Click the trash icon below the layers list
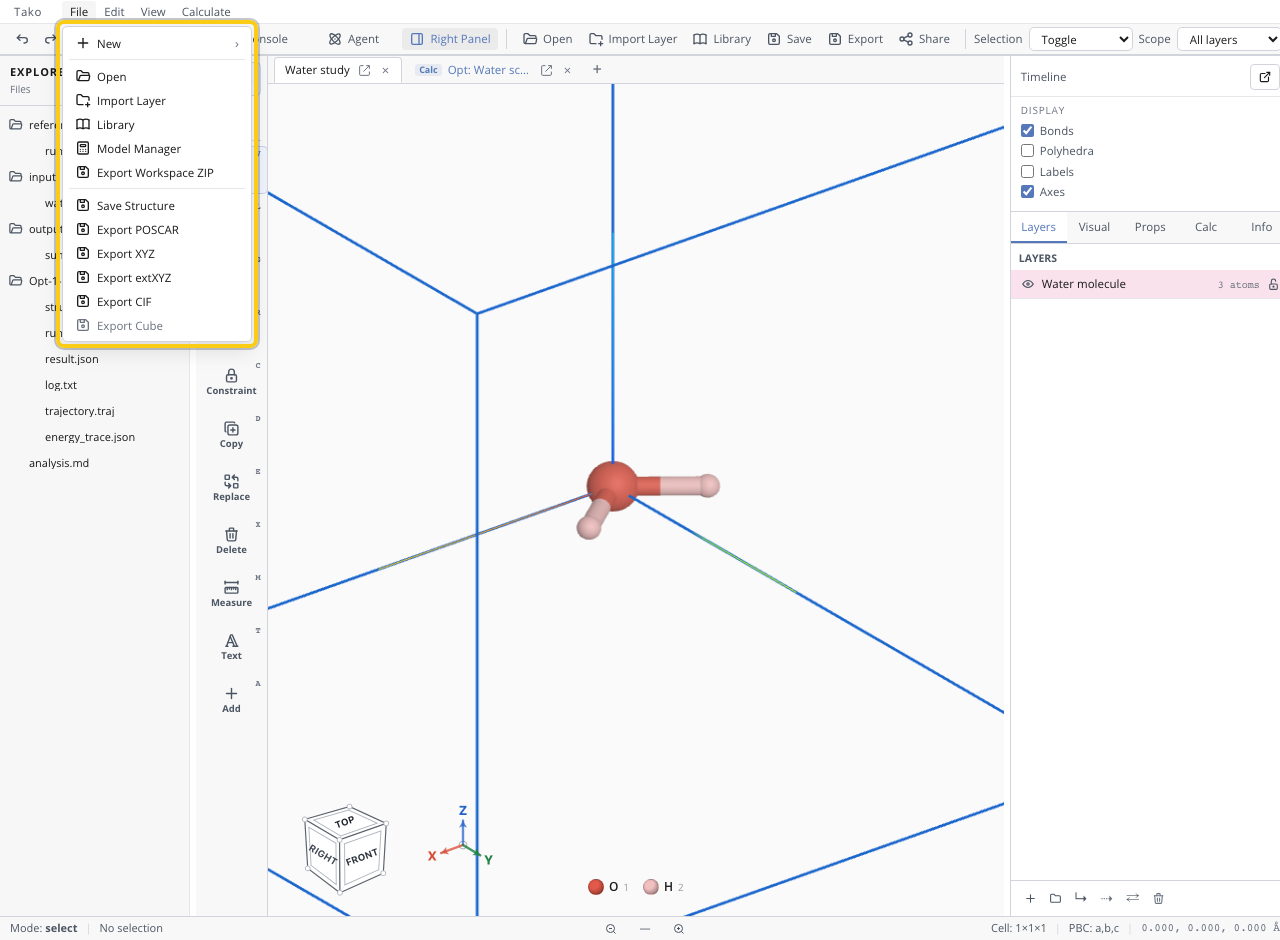 1158,898
